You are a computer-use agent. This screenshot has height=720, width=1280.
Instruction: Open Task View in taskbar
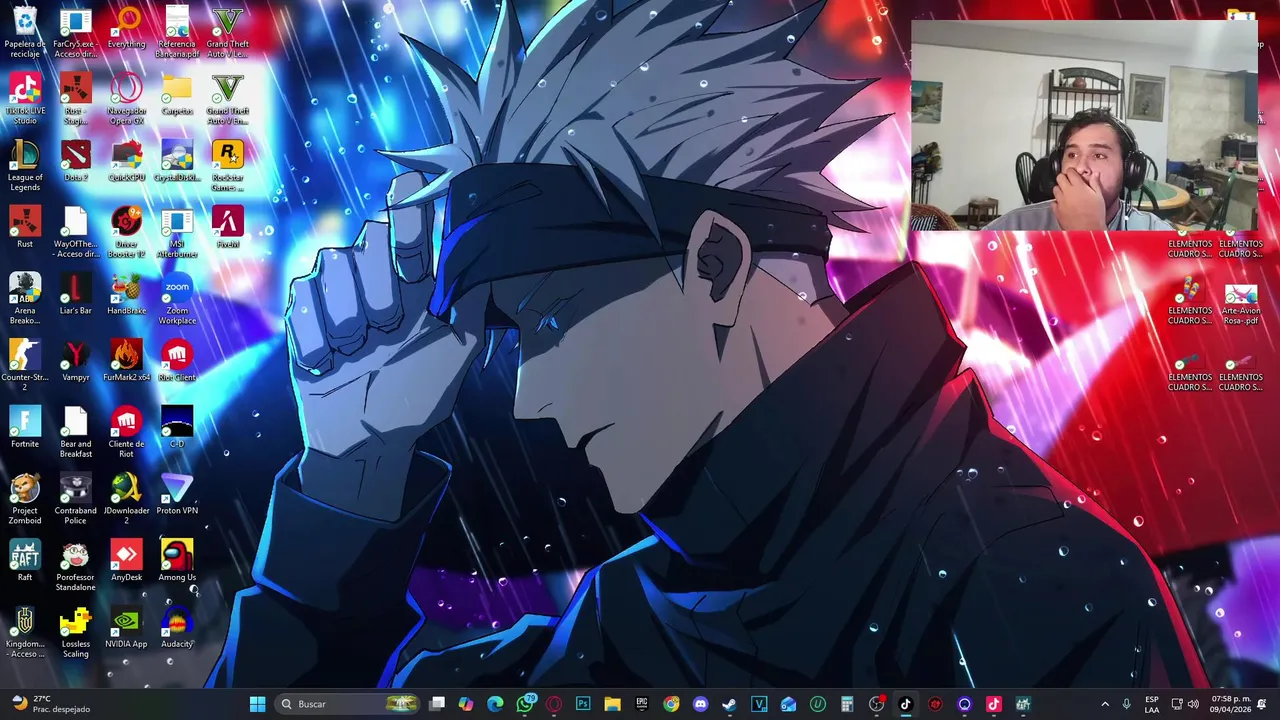pos(437,704)
